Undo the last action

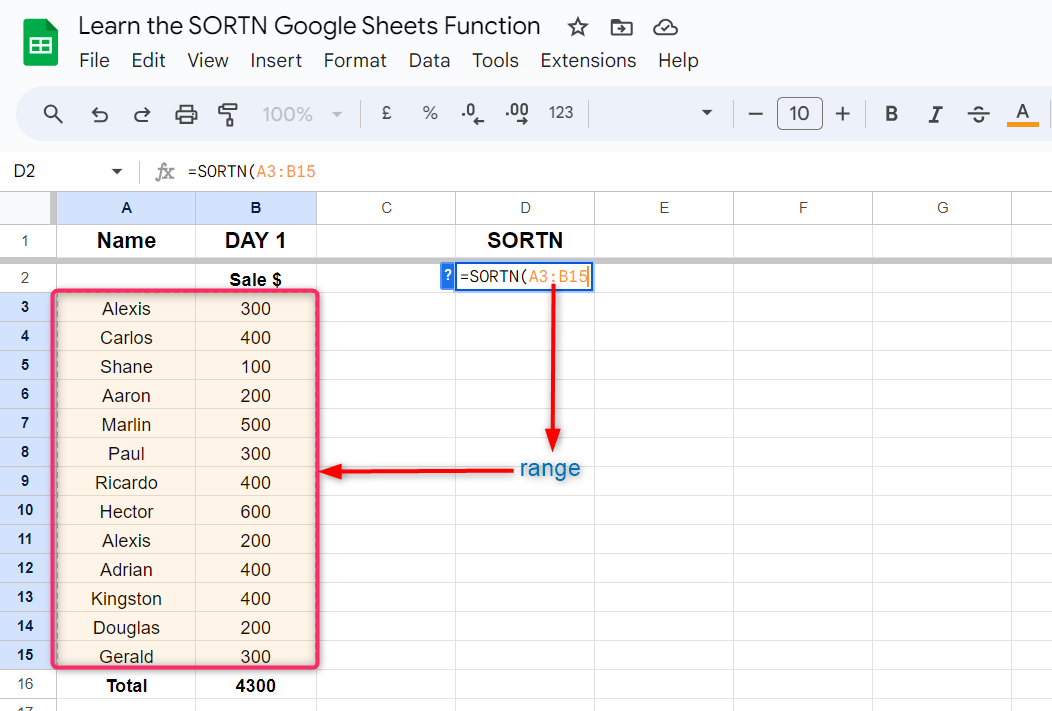[99, 114]
